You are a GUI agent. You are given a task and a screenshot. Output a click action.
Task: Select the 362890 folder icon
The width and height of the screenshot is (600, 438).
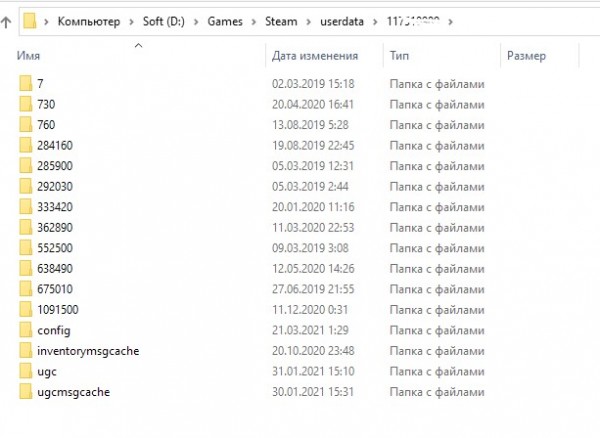point(26,228)
